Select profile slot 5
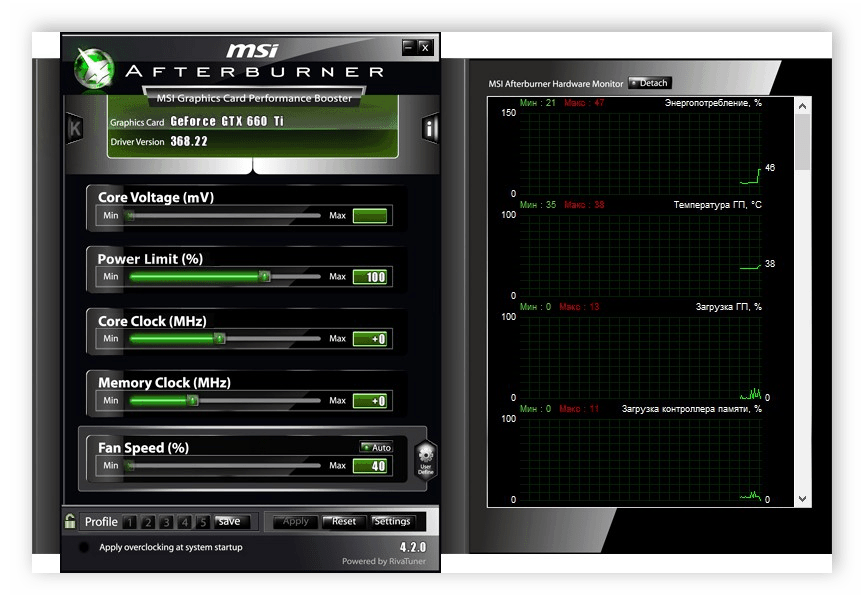864x605 pixels. click(203, 522)
